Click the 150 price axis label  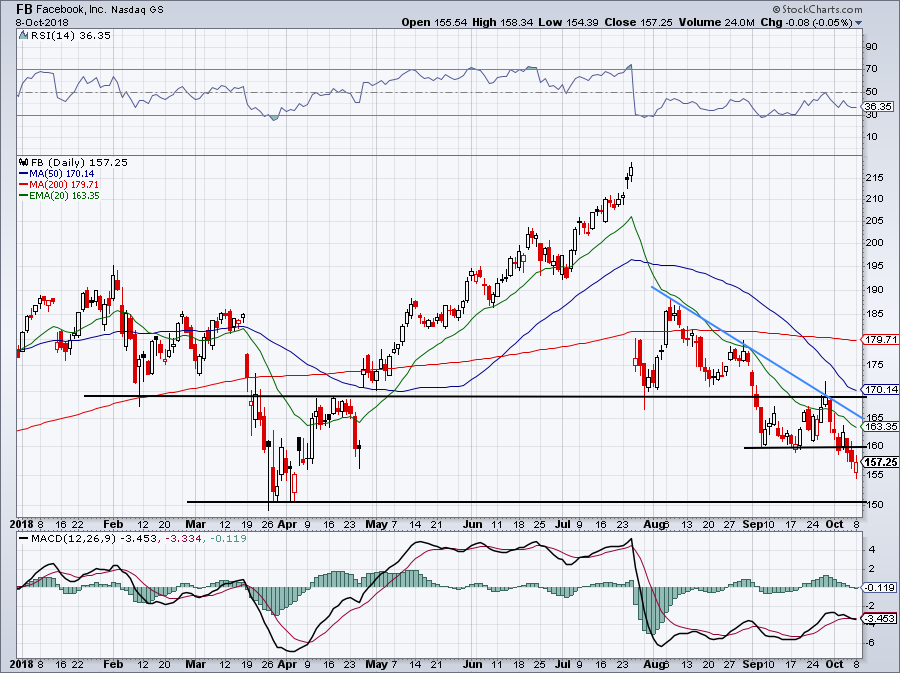pos(874,504)
